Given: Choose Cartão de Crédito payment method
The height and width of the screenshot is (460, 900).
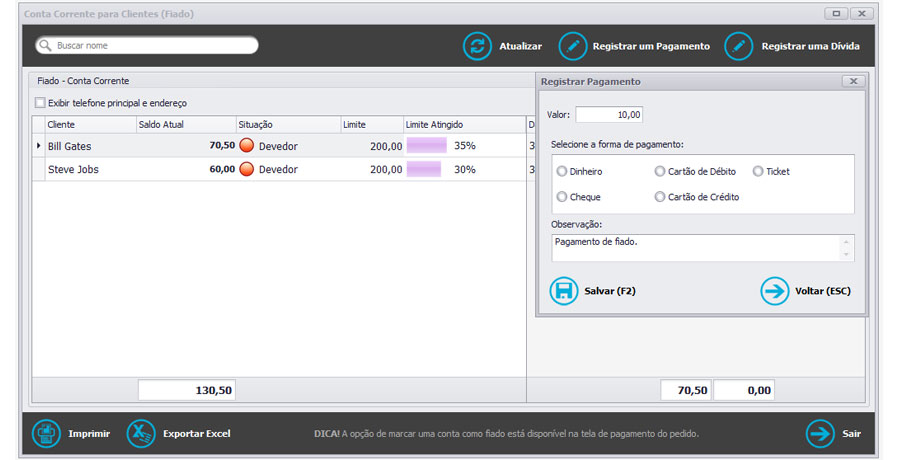Looking at the screenshot, I should [660, 197].
